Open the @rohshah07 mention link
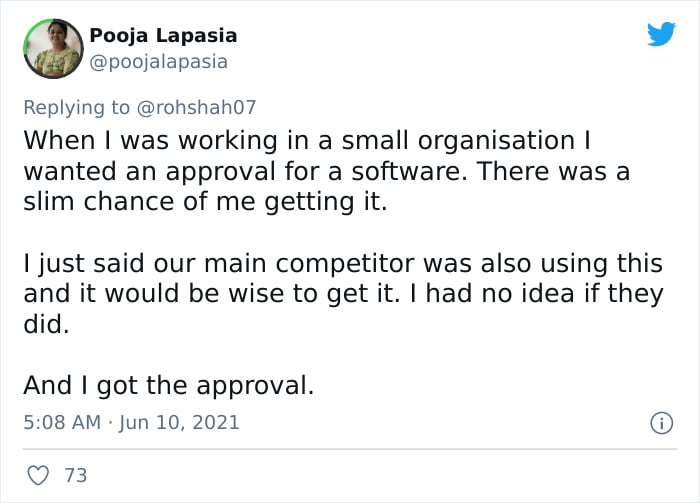This screenshot has height=503, width=700. [196, 108]
